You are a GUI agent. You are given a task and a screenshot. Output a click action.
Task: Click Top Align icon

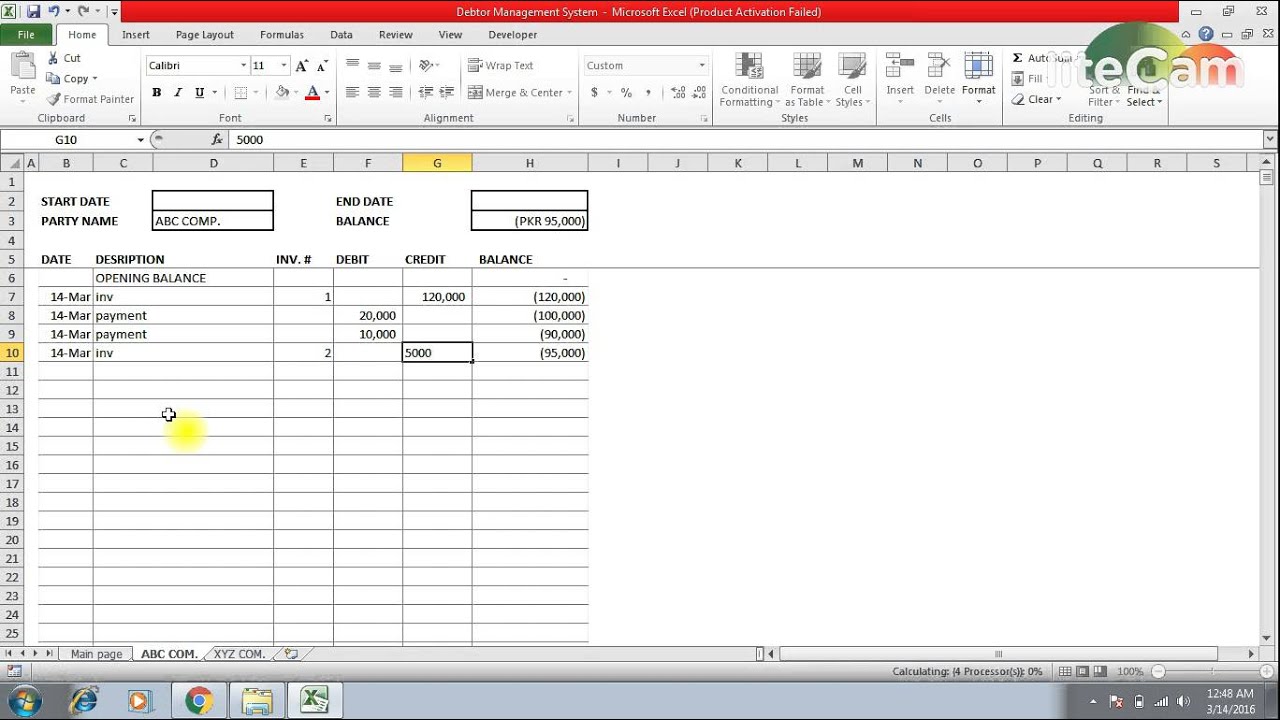[352, 65]
